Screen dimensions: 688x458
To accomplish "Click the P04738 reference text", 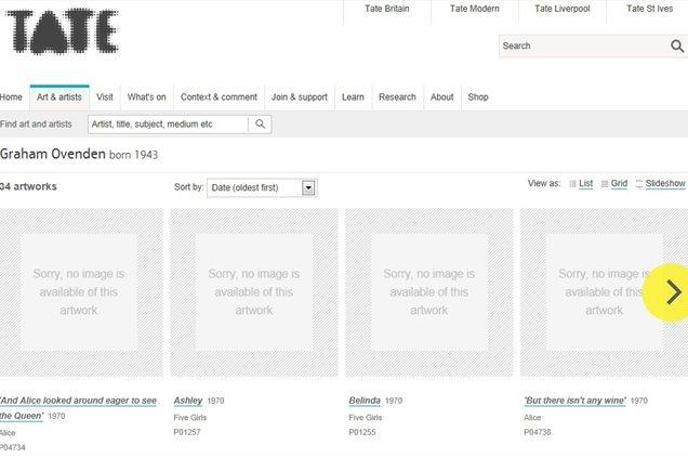I will (537, 432).
